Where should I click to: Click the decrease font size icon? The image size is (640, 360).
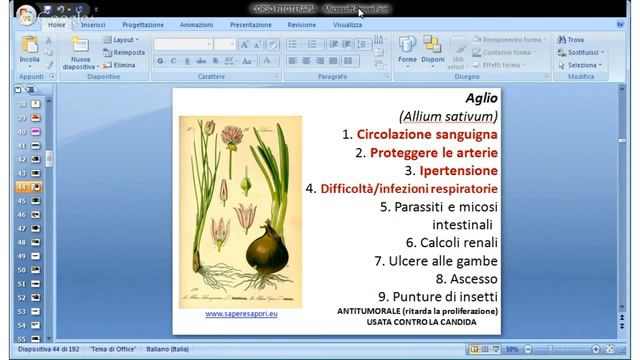click(258, 44)
